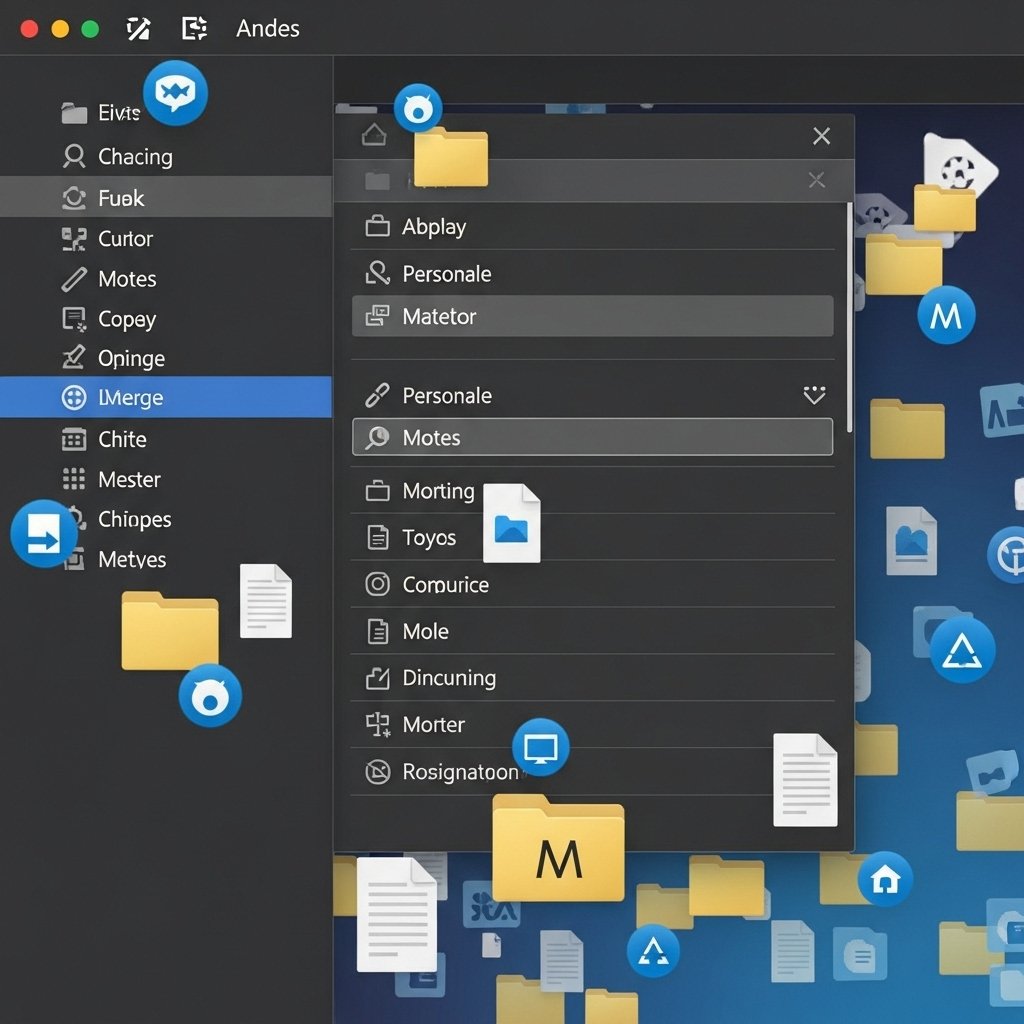Expand the Personale chevron dropdown
Screen dimensions: 1024x1024
[x=814, y=396]
